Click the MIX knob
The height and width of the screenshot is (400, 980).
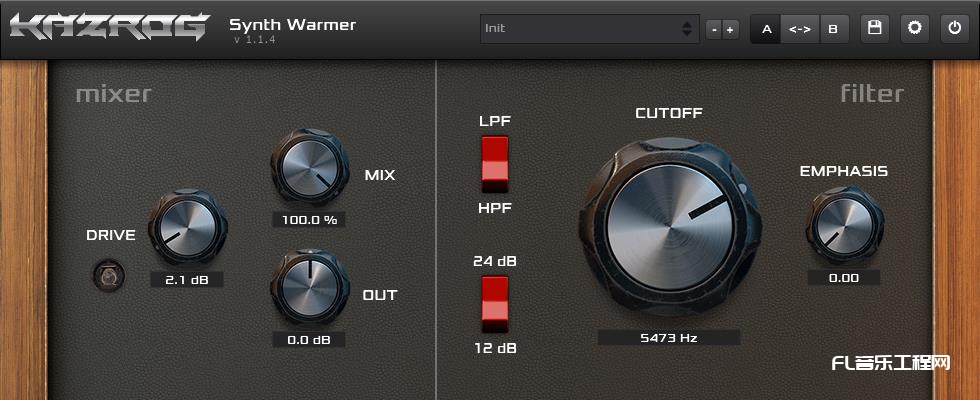309,166
